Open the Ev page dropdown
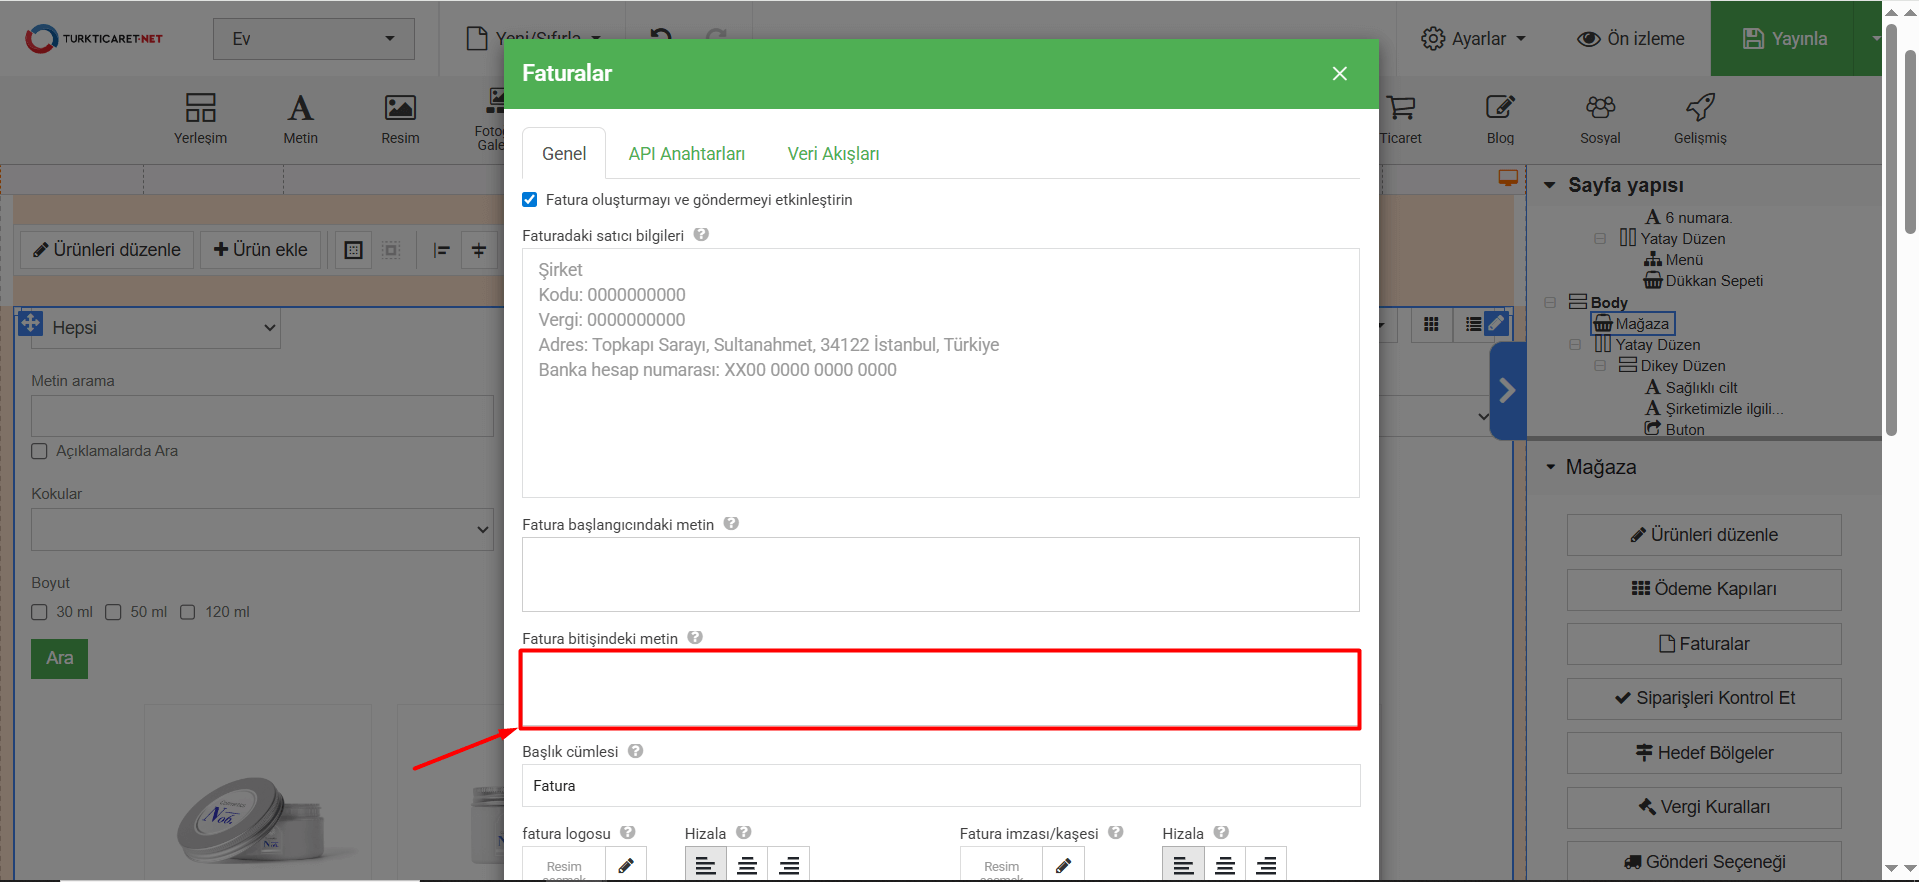The width and height of the screenshot is (1919, 882). 313,39
